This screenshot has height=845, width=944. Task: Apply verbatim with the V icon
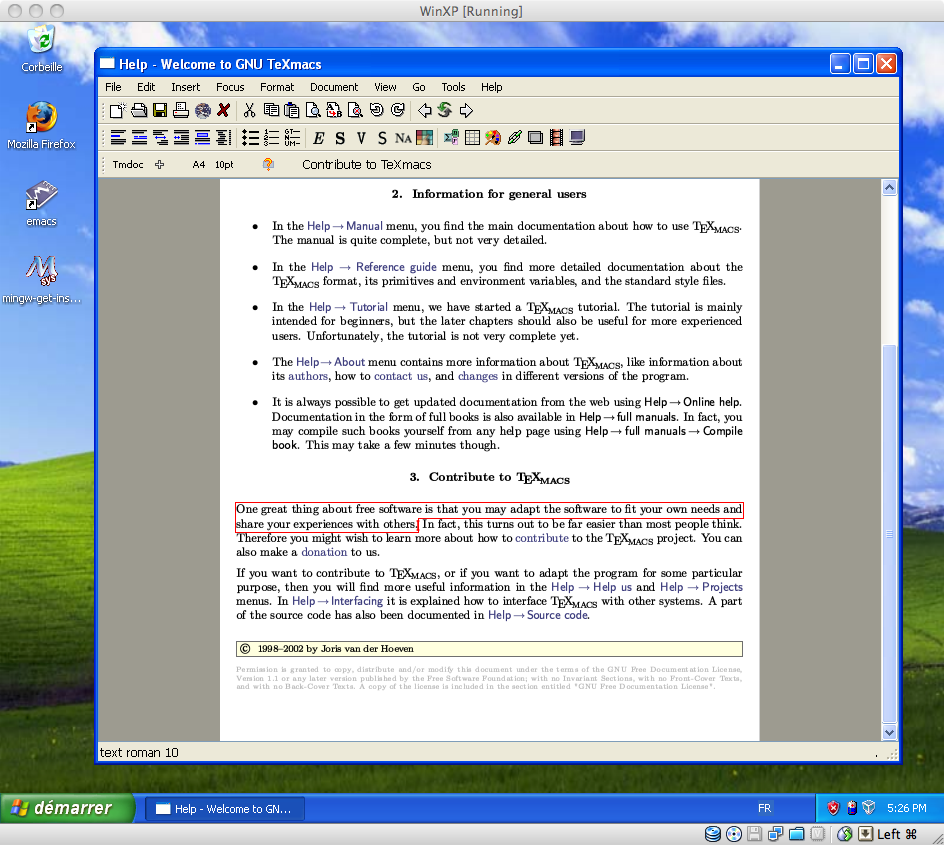(x=361, y=138)
